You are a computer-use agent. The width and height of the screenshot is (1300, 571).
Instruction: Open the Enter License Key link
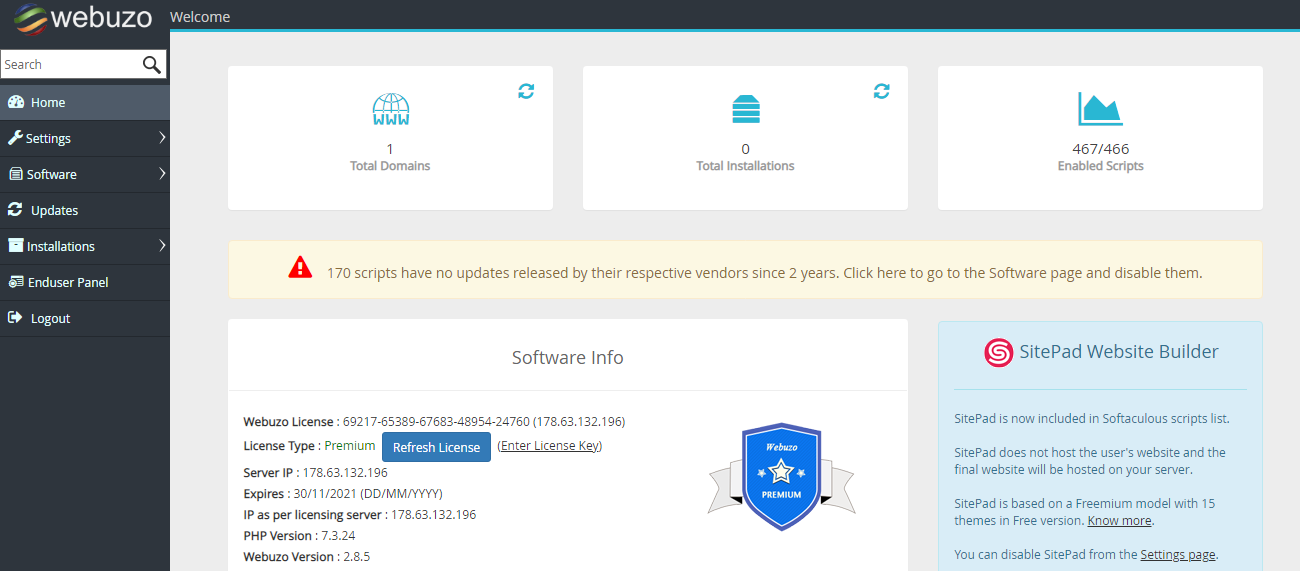pyautogui.click(x=549, y=446)
